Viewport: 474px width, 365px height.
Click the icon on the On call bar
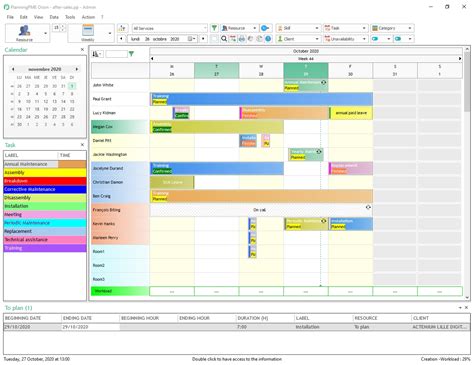pos(368,207)
